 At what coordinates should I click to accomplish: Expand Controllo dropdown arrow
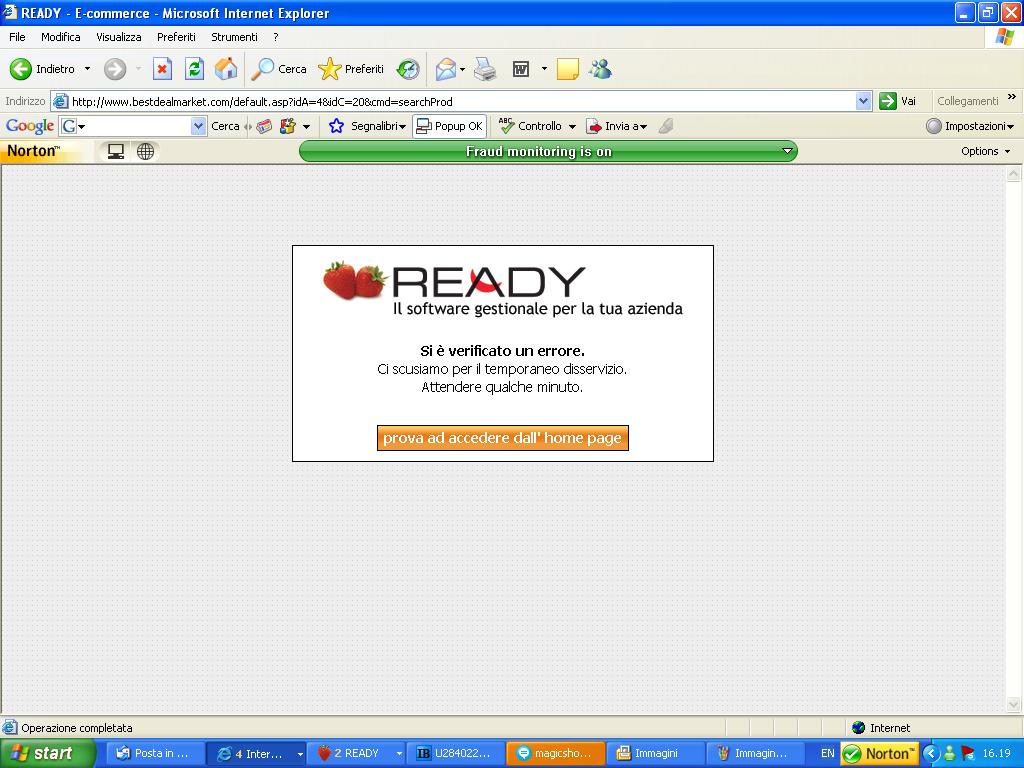point(572,127)
